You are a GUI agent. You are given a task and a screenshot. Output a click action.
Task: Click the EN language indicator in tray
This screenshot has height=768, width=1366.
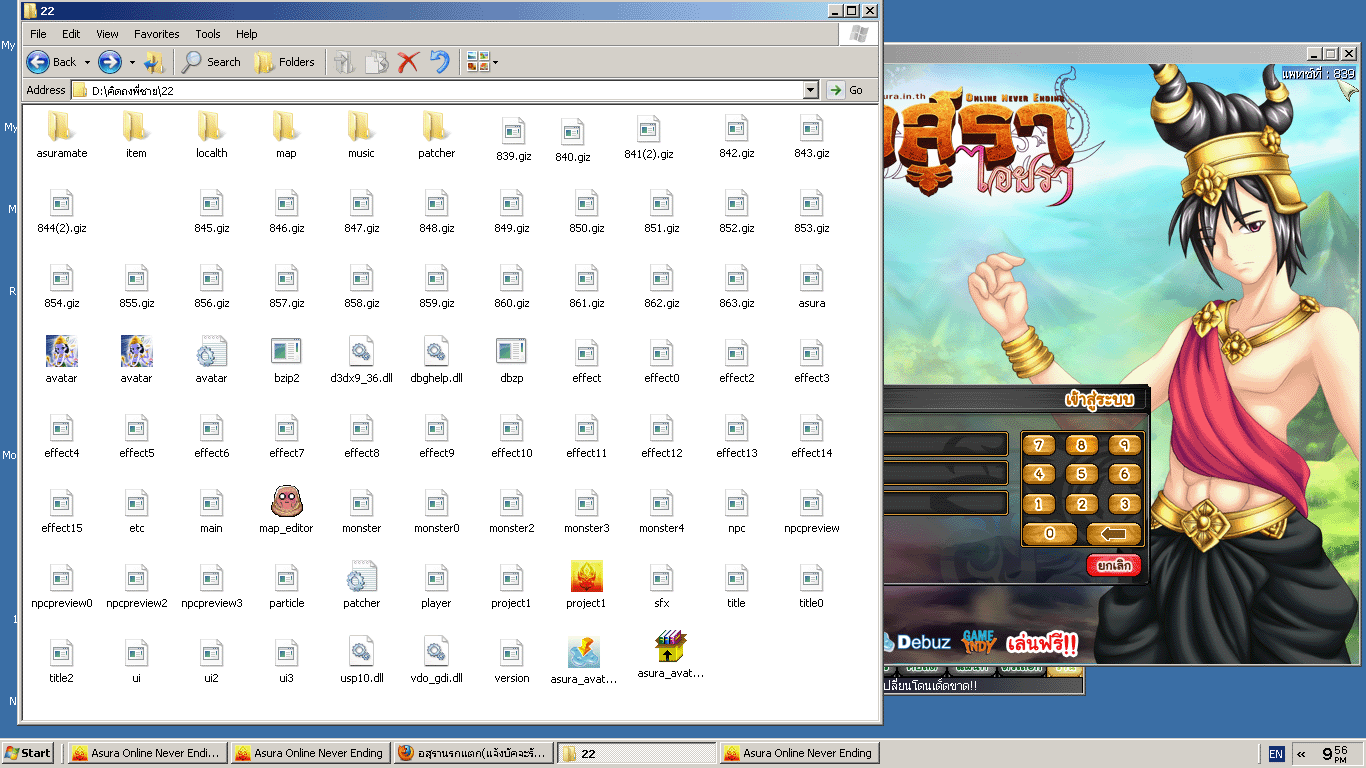click(x=1276, y=754)
